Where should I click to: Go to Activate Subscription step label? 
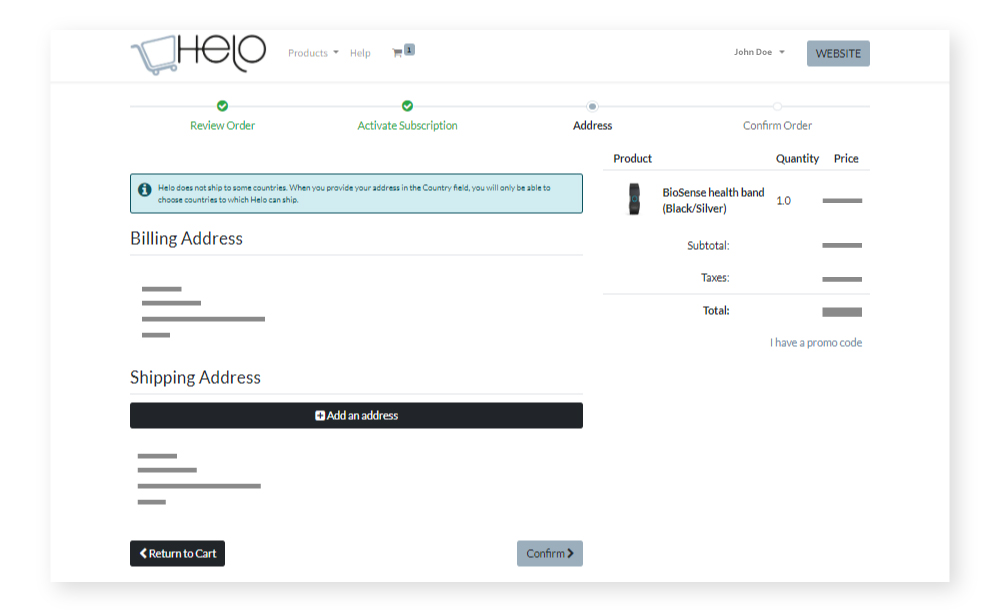tap(407, 126)
